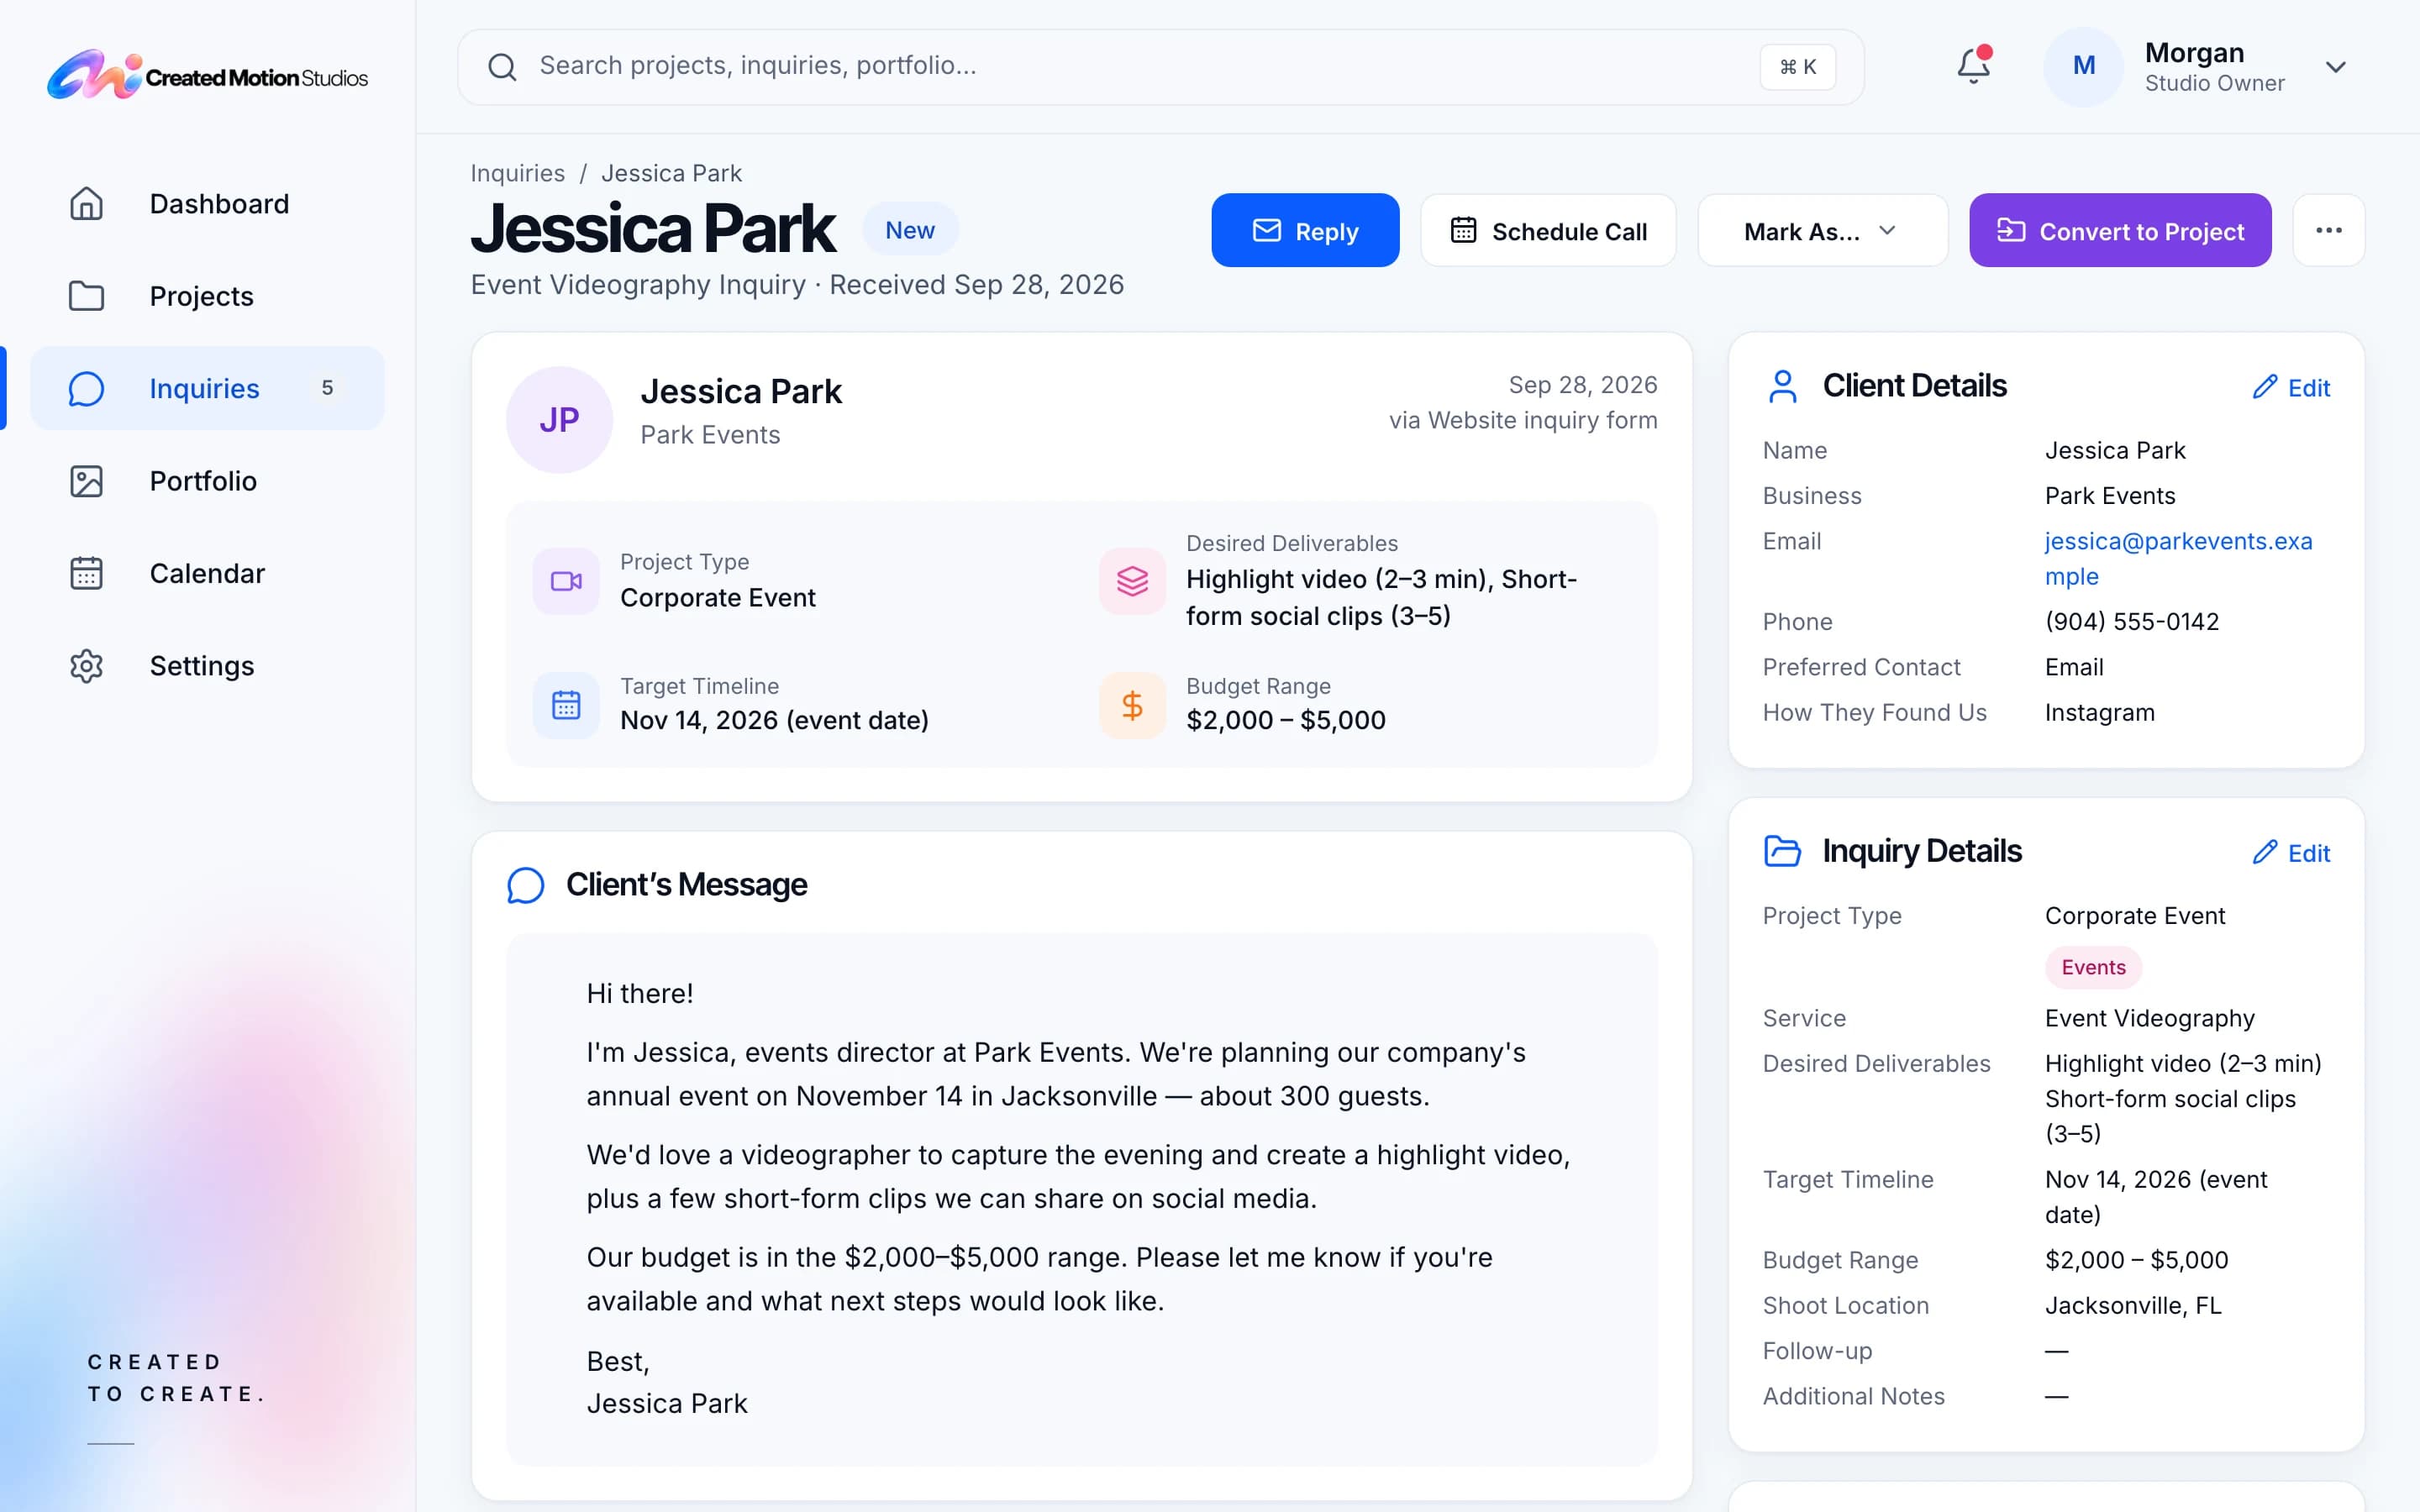Click the Calendar sidebar icon
The image size is (2420, 1512).
click(x=87, y=573)
